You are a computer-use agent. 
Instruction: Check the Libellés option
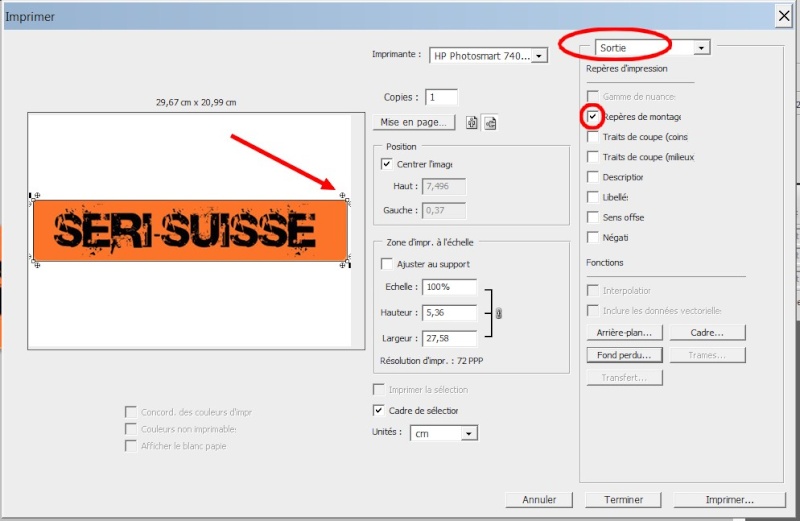pyautogui.click(x=592, y=197)
